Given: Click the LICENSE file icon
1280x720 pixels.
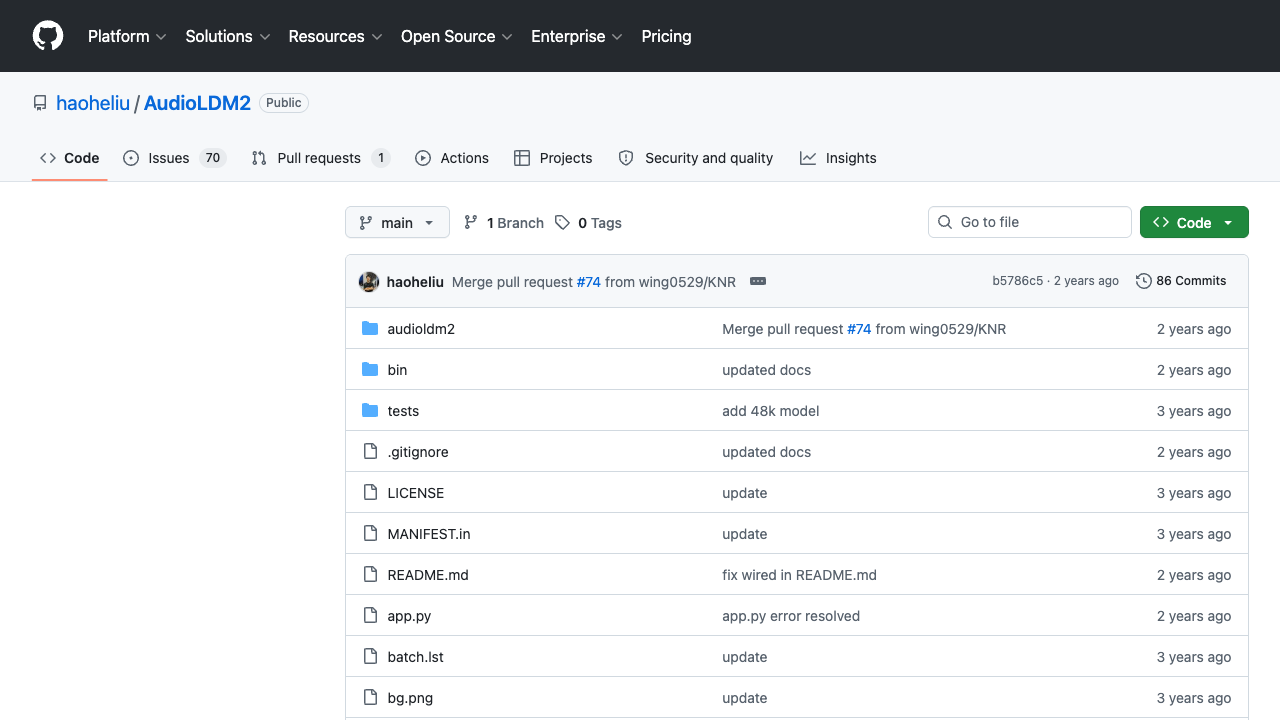Looking at the screenshot, I should pyautogui.click(x=370, y=493).
